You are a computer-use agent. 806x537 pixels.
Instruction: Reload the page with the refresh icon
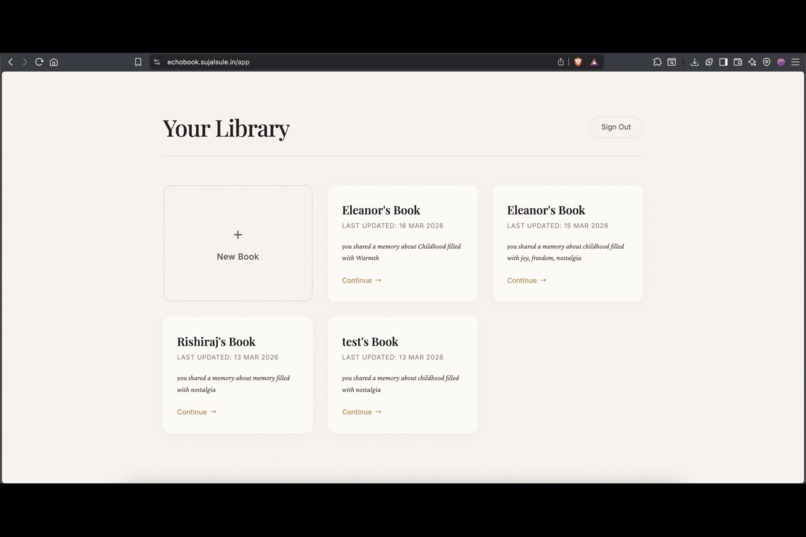pyautogui.click(x=39, y=62)
